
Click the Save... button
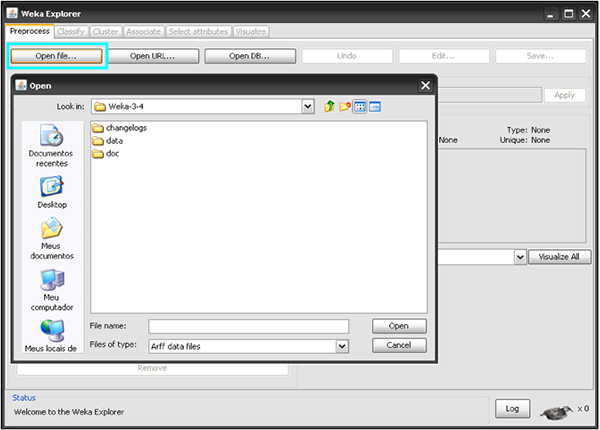[540, 56]
